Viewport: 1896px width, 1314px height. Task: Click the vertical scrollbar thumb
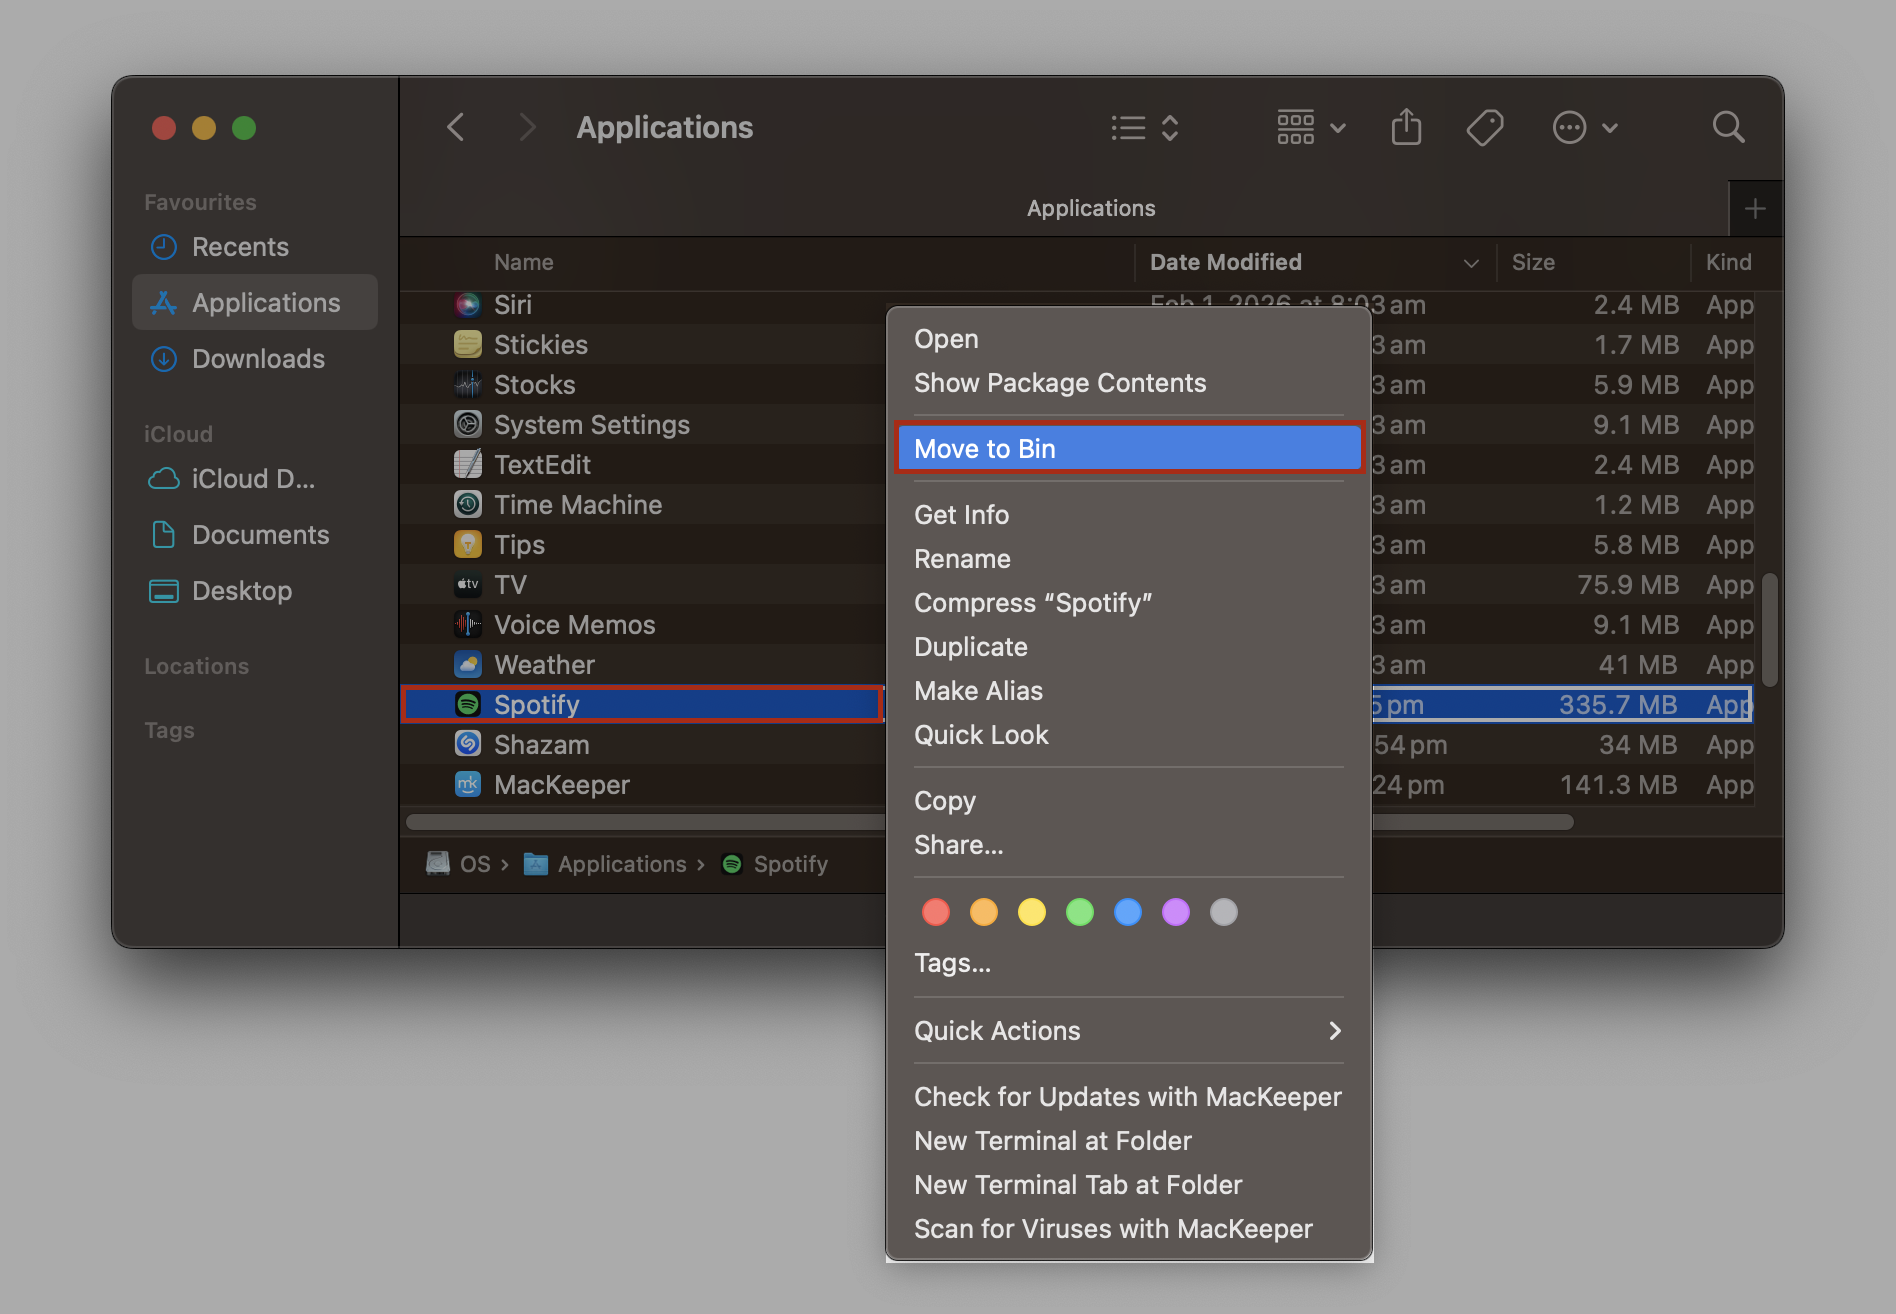coord(1769,630)
